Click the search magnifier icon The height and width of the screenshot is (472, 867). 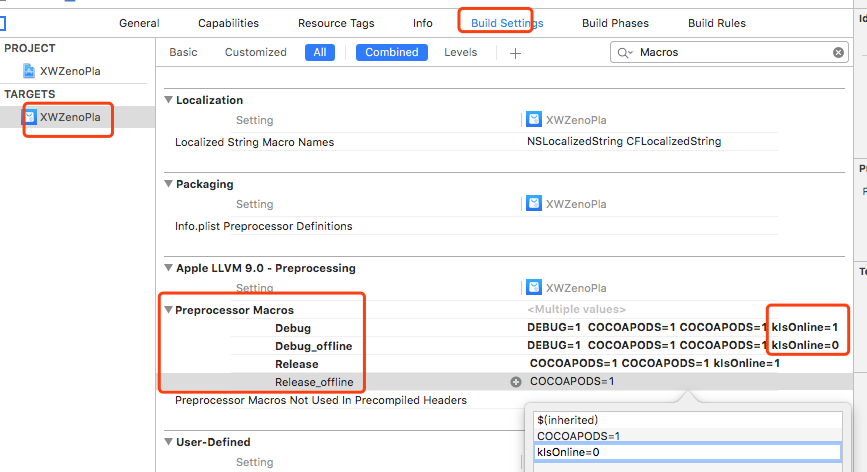click(624, 53)
